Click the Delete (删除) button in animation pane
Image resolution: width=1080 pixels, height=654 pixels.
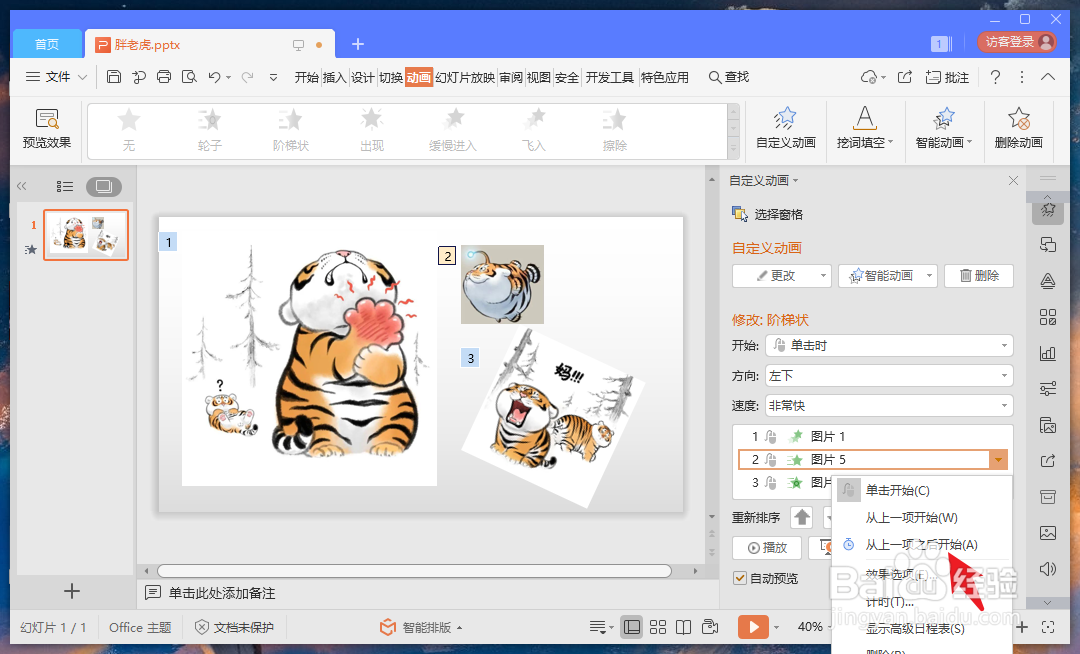click(x=979, y=276)
